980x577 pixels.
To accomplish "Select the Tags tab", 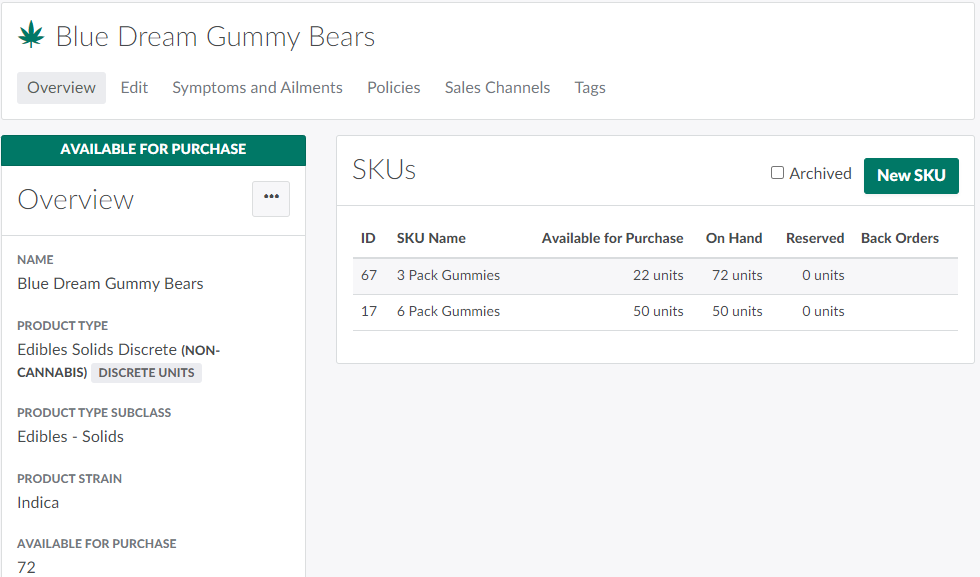I will [590, 88].
